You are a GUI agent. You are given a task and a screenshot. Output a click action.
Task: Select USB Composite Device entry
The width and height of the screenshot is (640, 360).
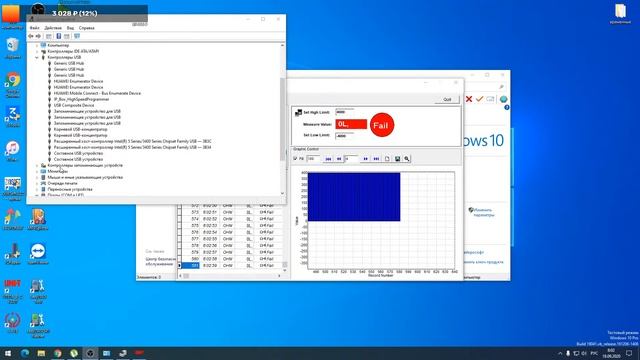pyautogui.click(x=74, y=105)
